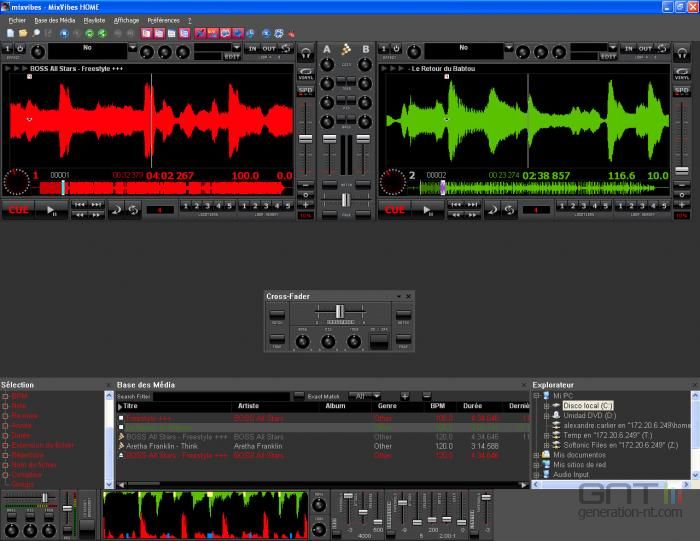Screen dimensions: 700x541
Task: Click deck 2 headphone monitor icon
Action: coord(682,54)
